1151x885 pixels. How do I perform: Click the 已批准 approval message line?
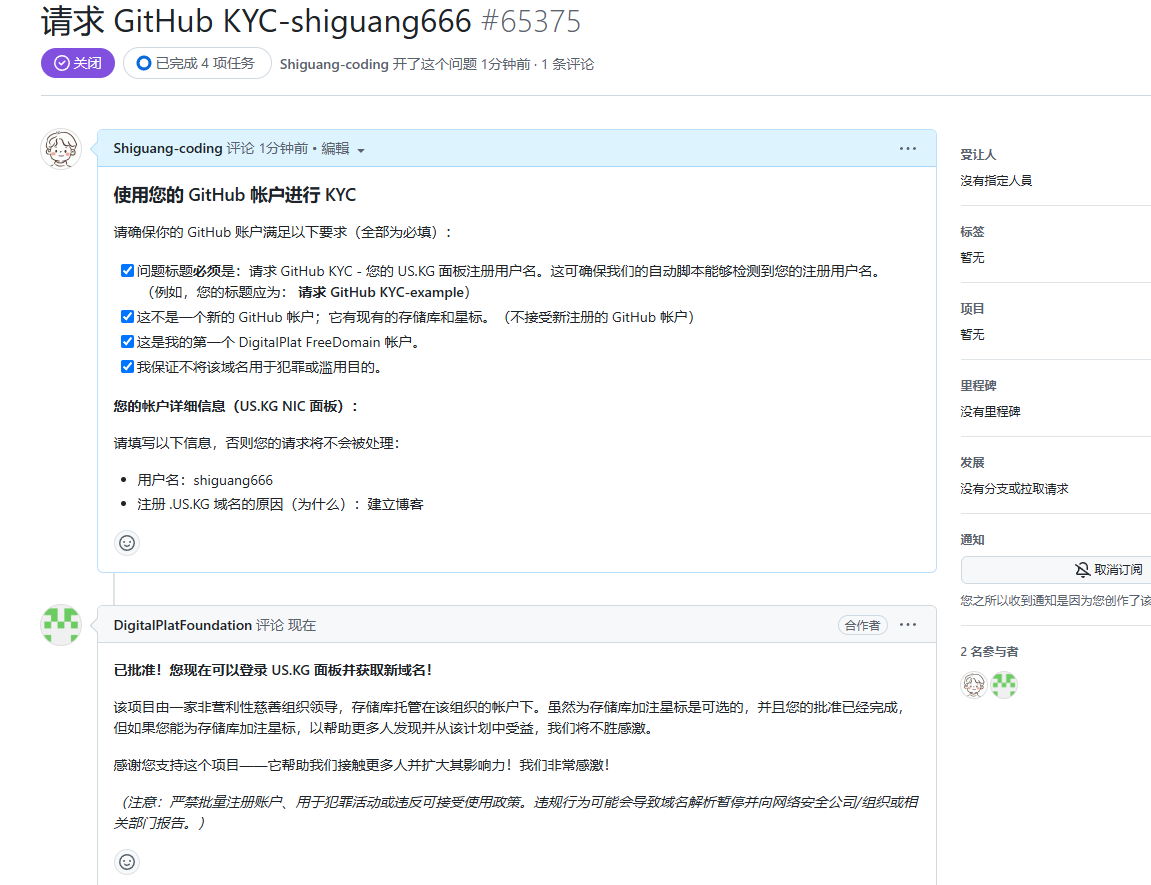[x=273, y=670]
